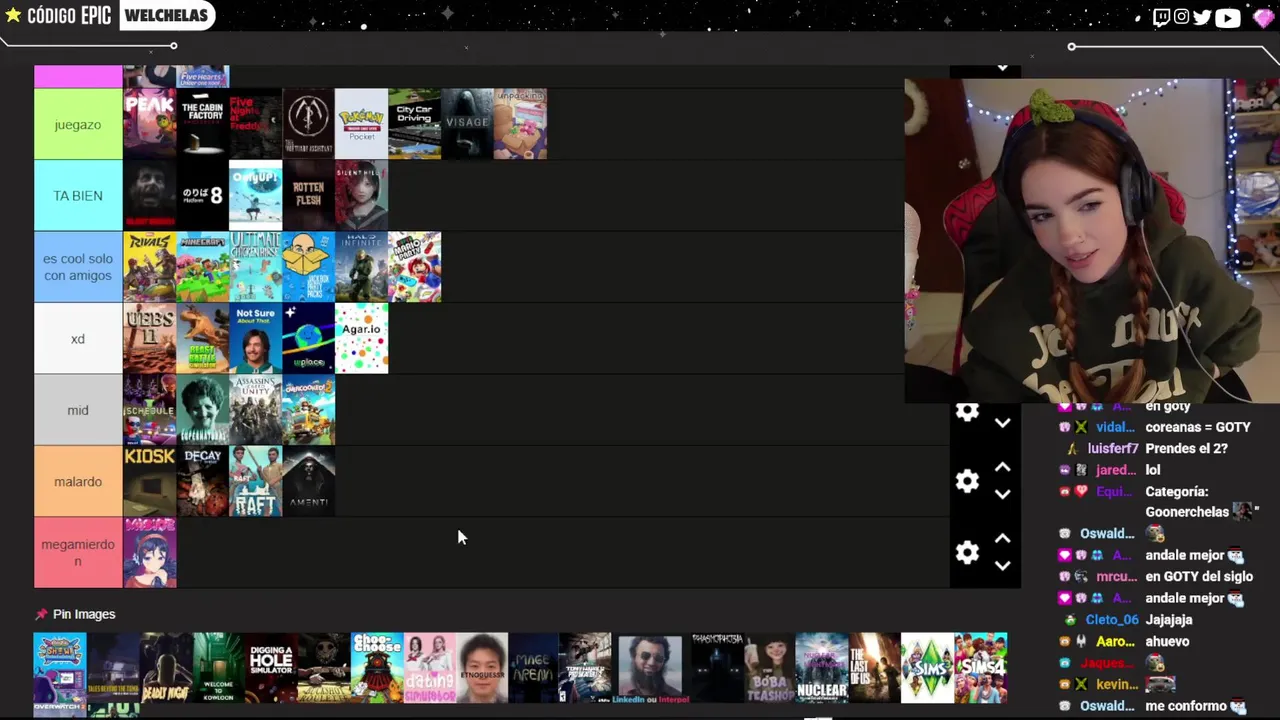Pick the LinkedIn ou Interpol image
Viewport: 1280px width, 720px height.
click(x=650, y=667)
